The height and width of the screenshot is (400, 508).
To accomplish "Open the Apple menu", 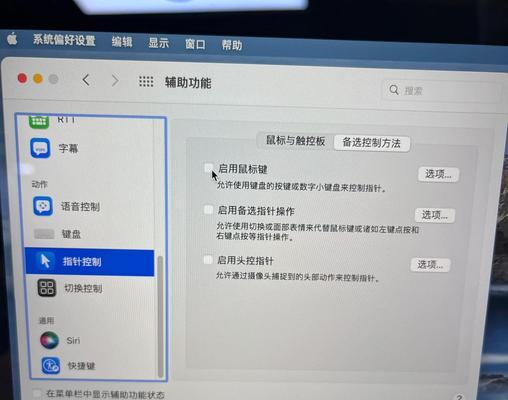I will point(12,39).
